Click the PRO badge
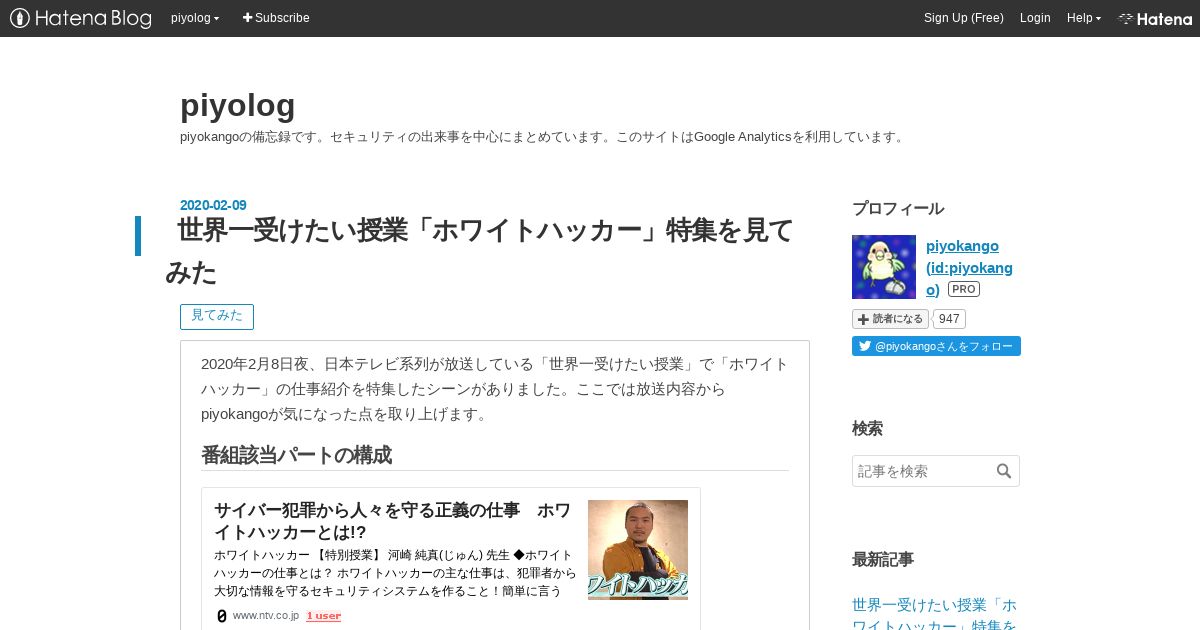The image size is (1200, 630). coord(963,289)
